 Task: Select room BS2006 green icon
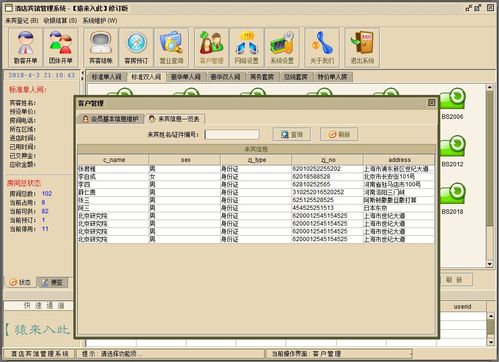(x=453, y=99)
